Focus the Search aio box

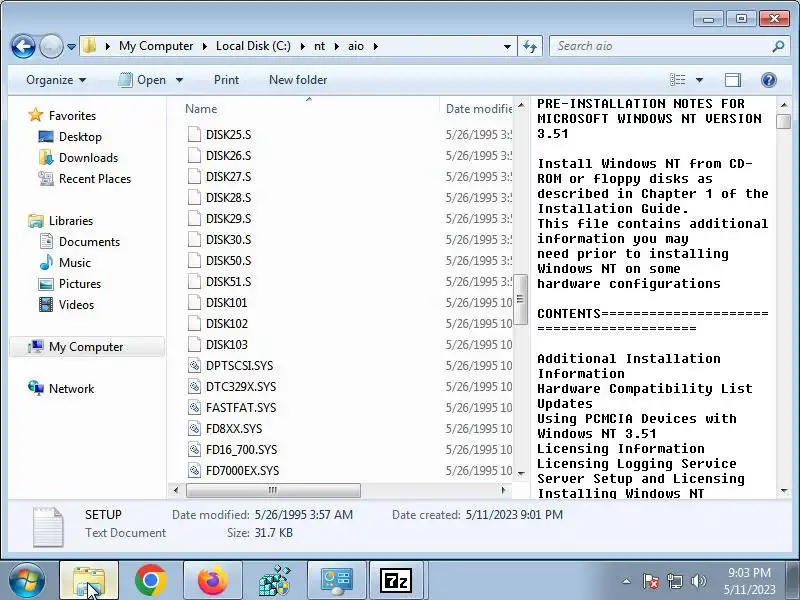point(661,46)
